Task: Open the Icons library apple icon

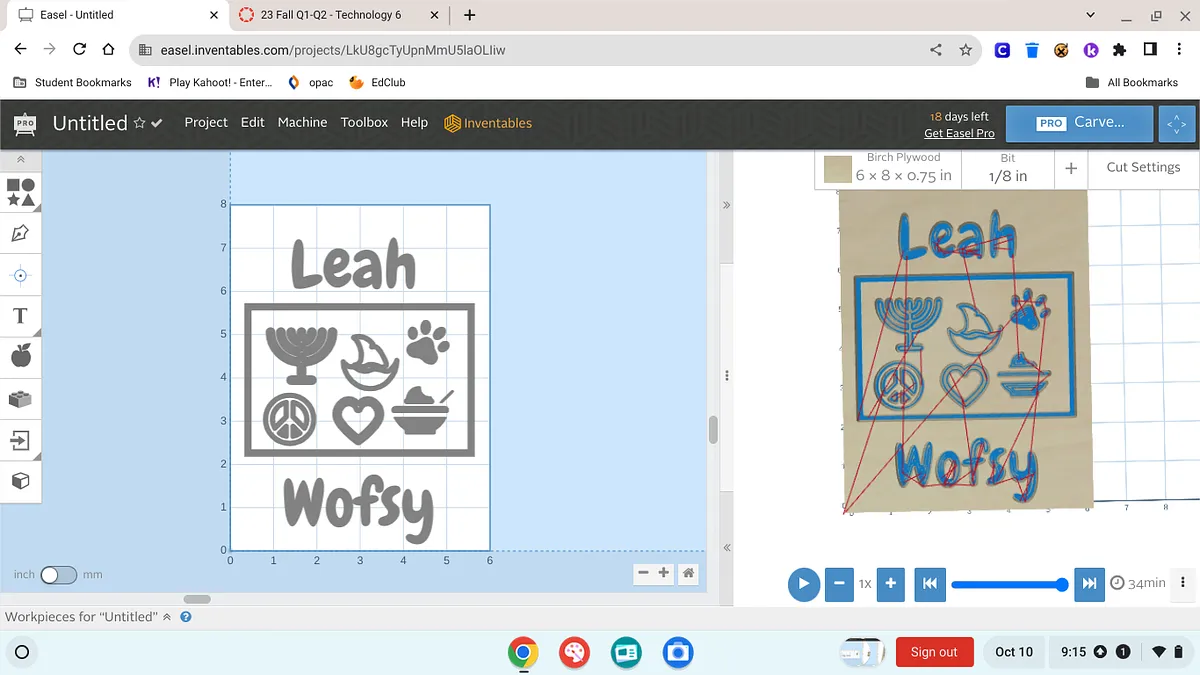Action: [x=21, y=356]
